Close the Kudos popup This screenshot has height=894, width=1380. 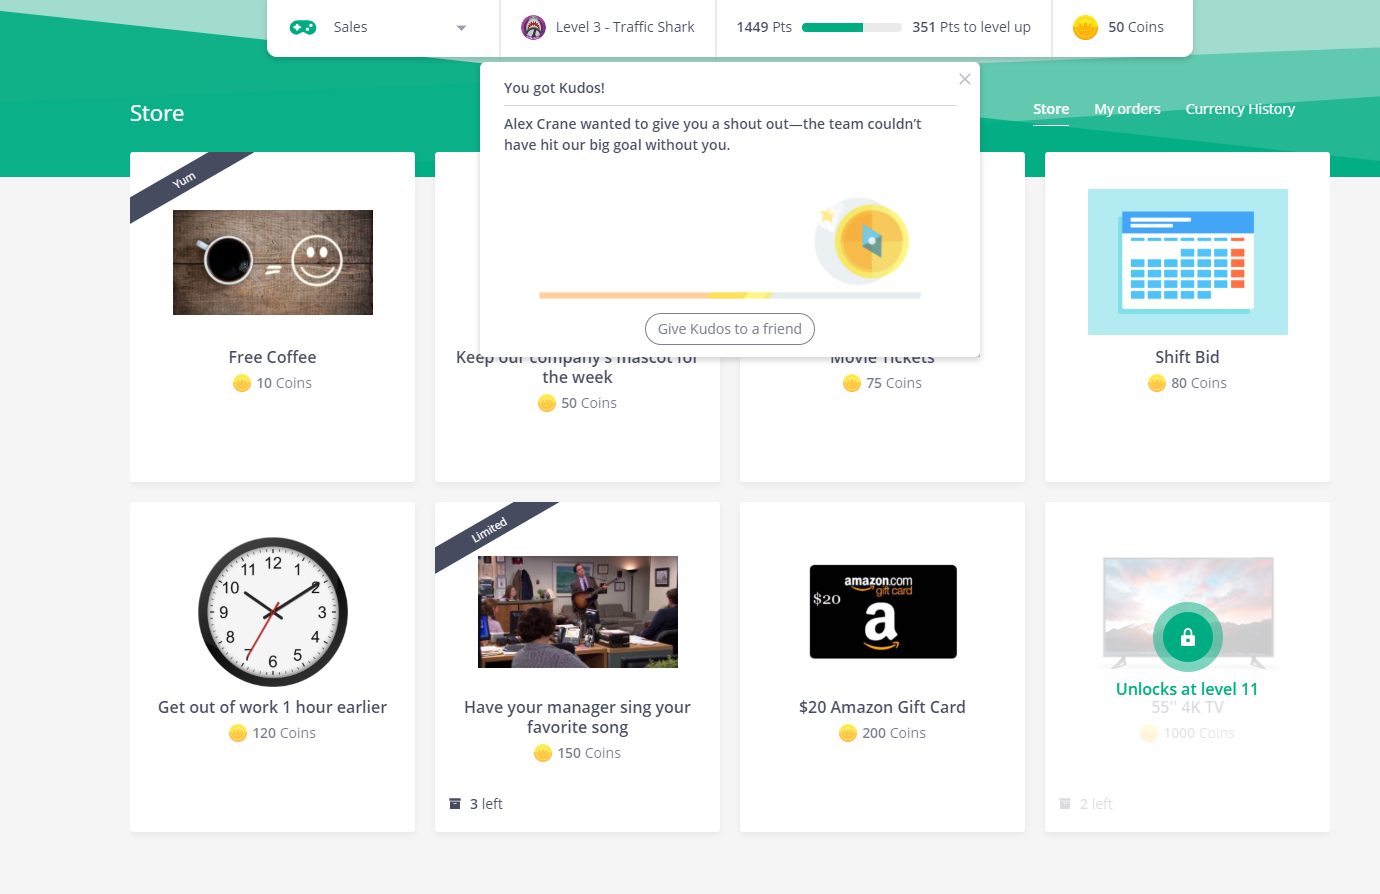tap(965, 79)
